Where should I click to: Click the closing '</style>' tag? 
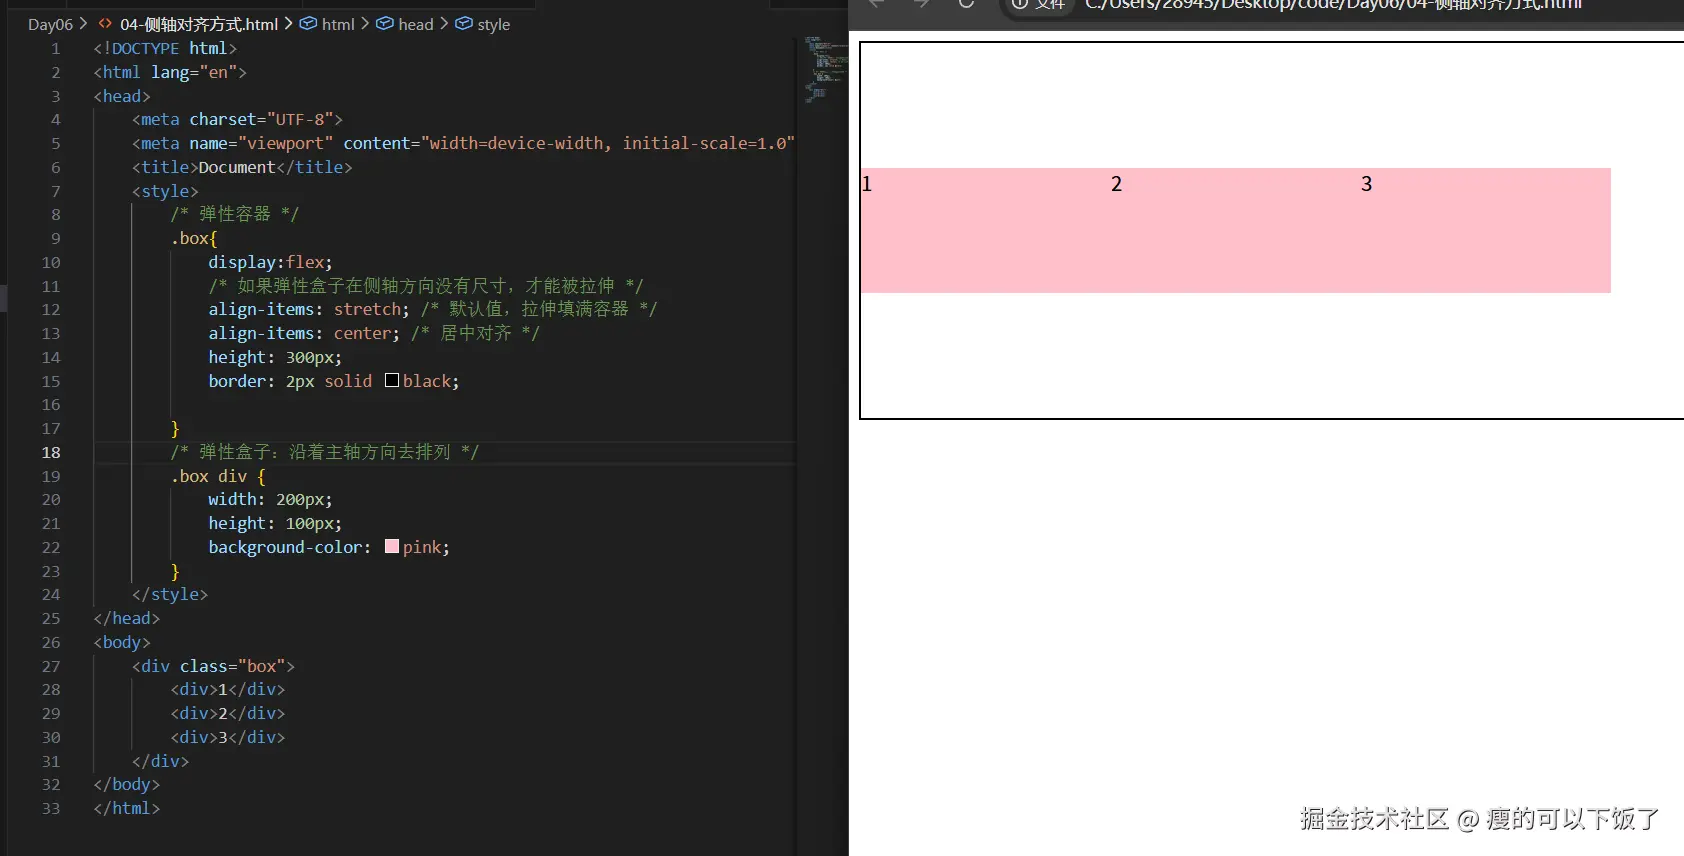(x=170, y=594)
